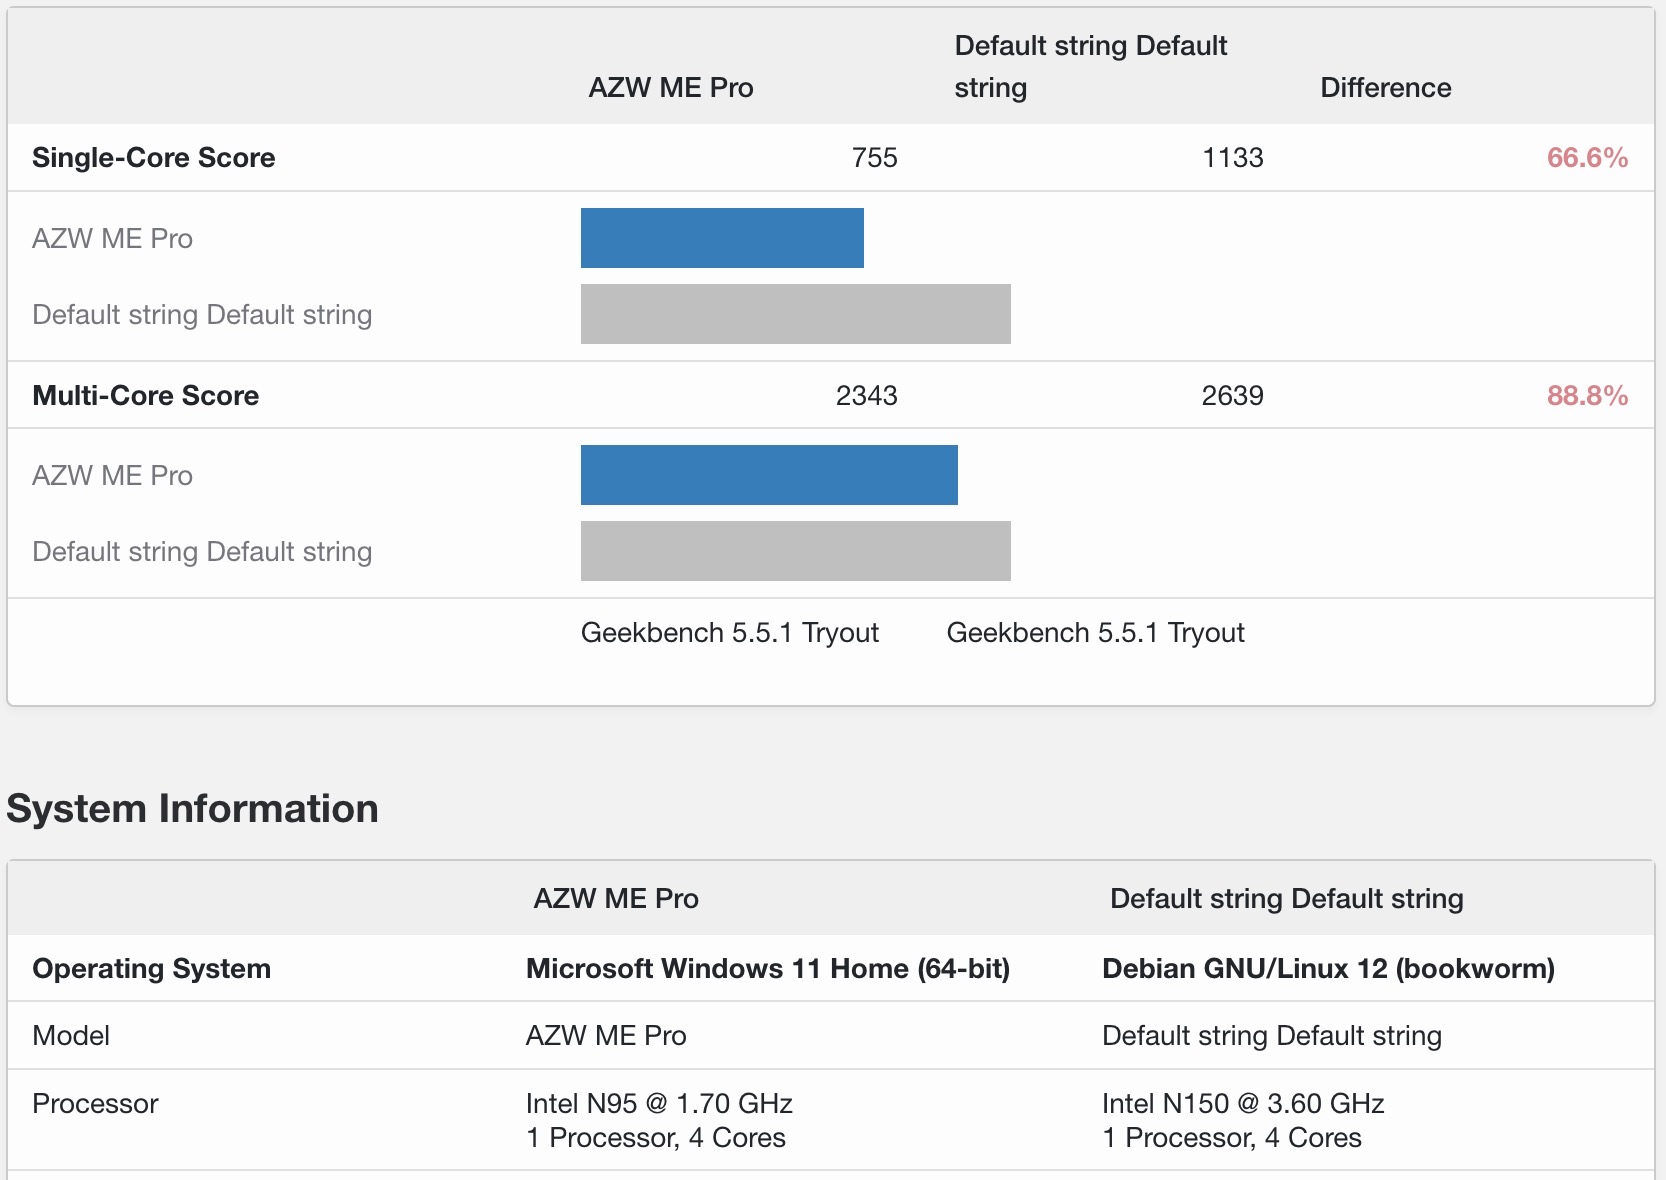
Task: Click the multi-core score 2343
Action: [866, 396]
